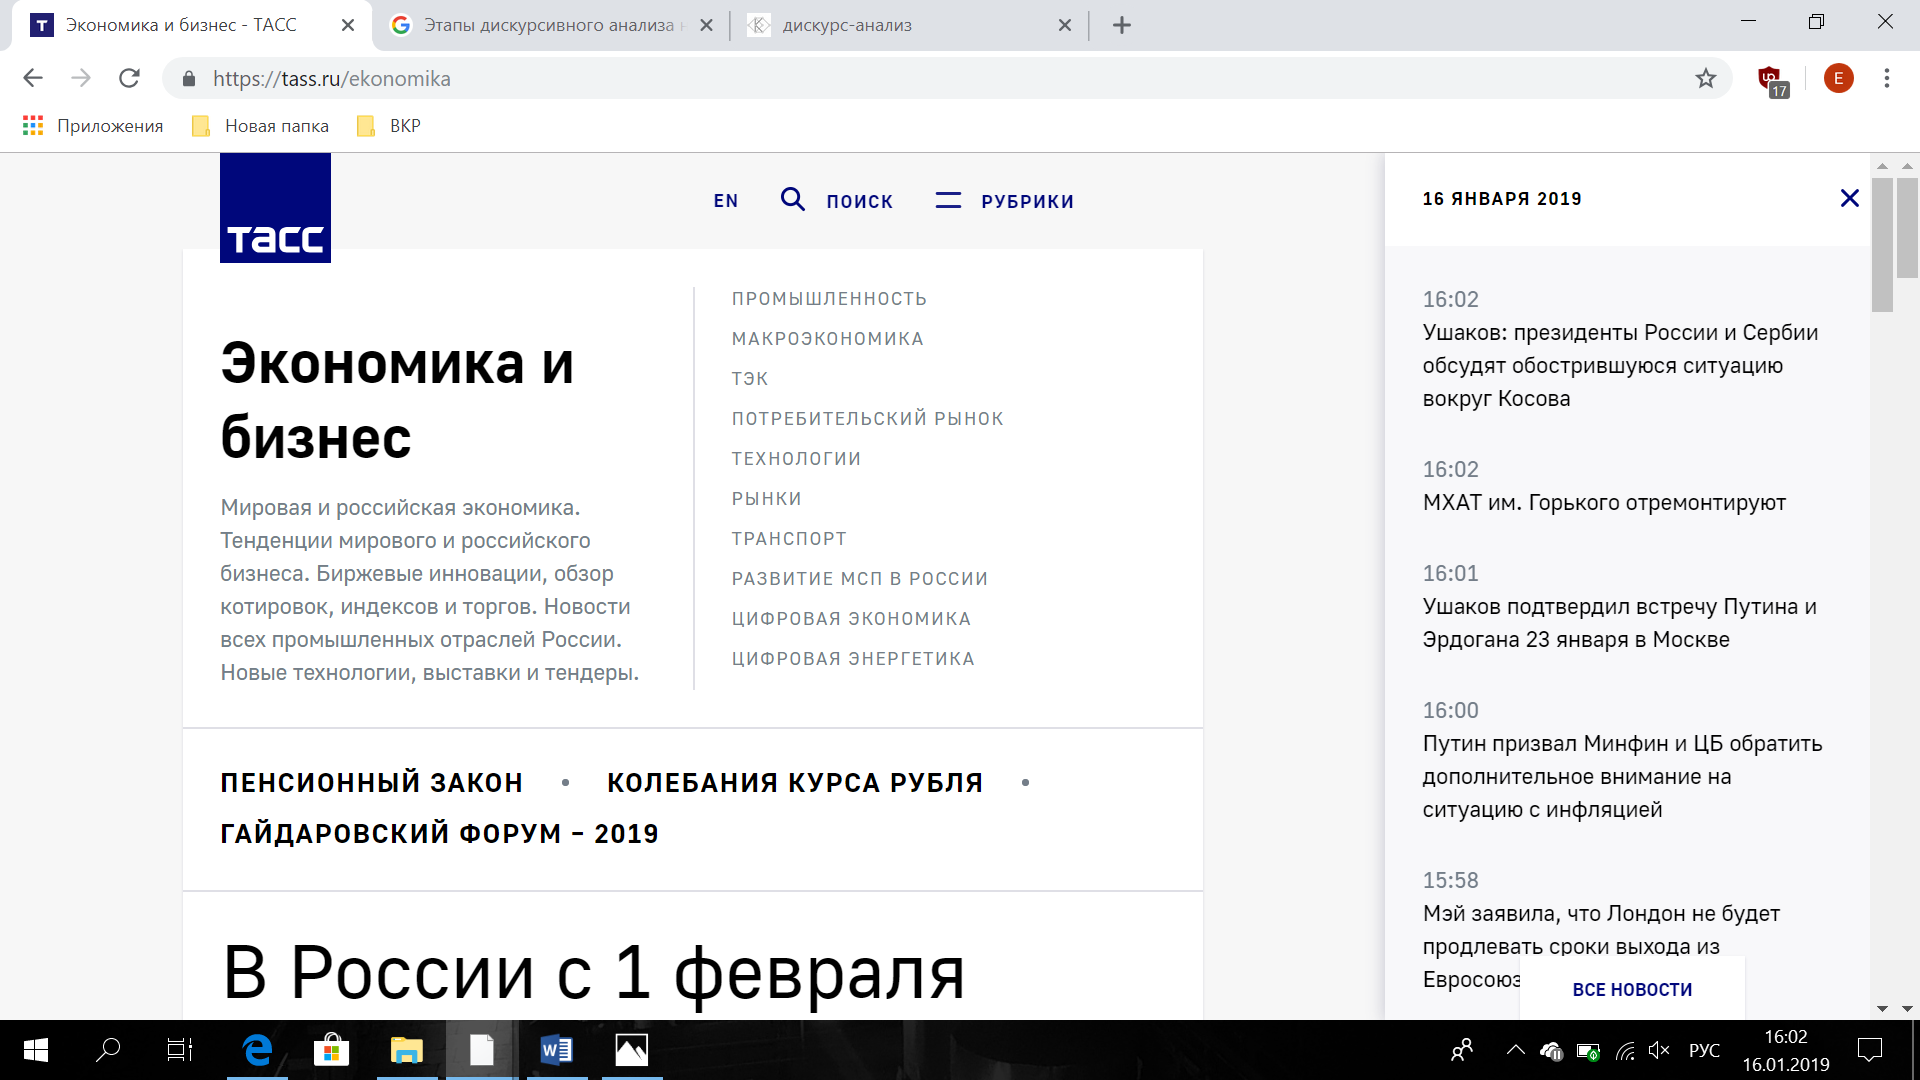Open the ad blocker extension icon

[1772, 80]
